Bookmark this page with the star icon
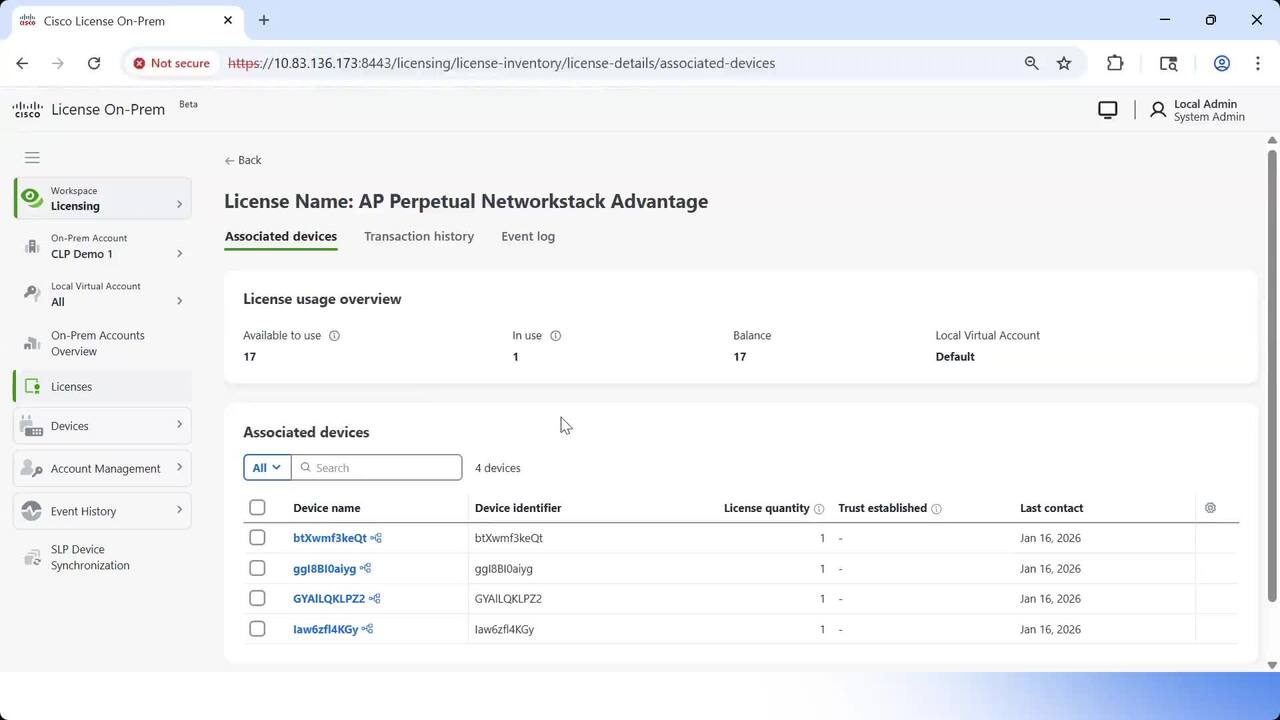 (x=1064, y=63)
